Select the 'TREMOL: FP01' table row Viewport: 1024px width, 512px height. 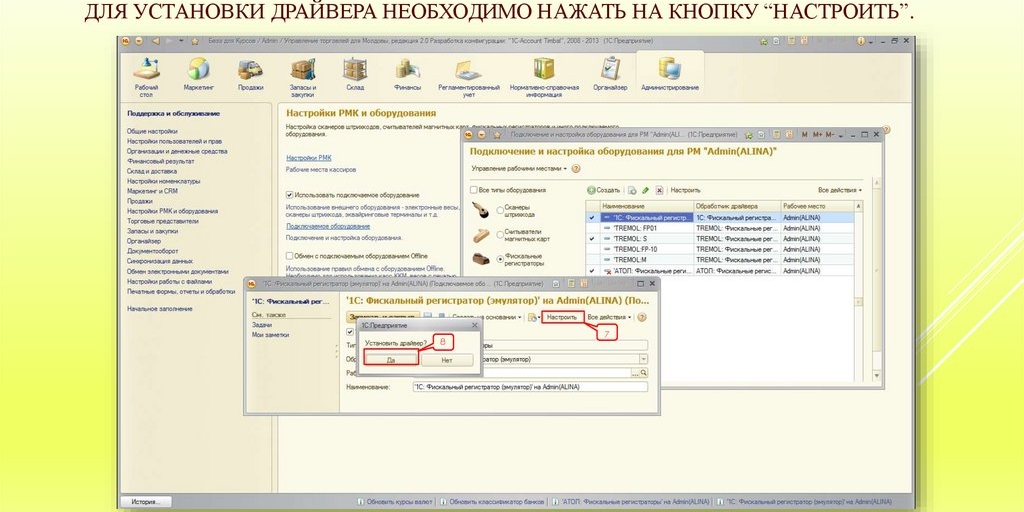coord(639,228)
